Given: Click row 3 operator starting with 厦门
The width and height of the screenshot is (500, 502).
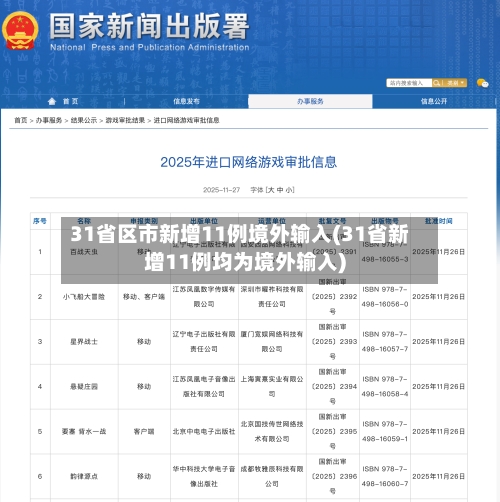Looking at the screenshot, I should coord(272,342).
